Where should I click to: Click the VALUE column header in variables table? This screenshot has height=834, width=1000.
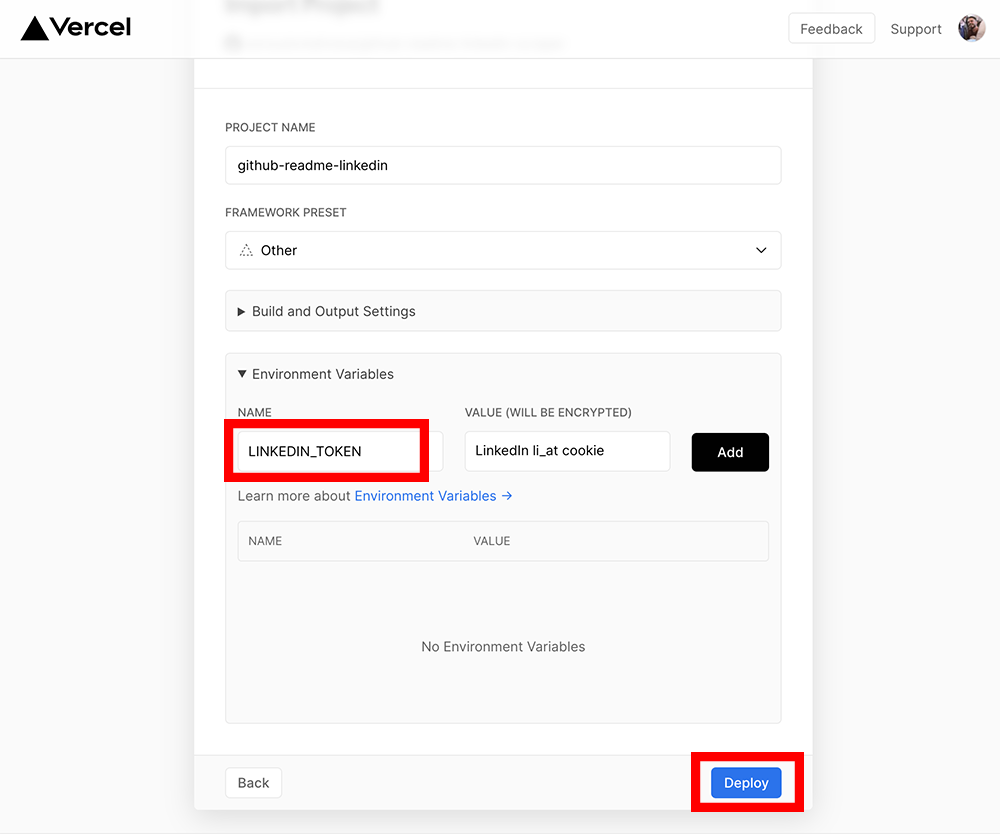pyautogui.click(x=491, y=541)
